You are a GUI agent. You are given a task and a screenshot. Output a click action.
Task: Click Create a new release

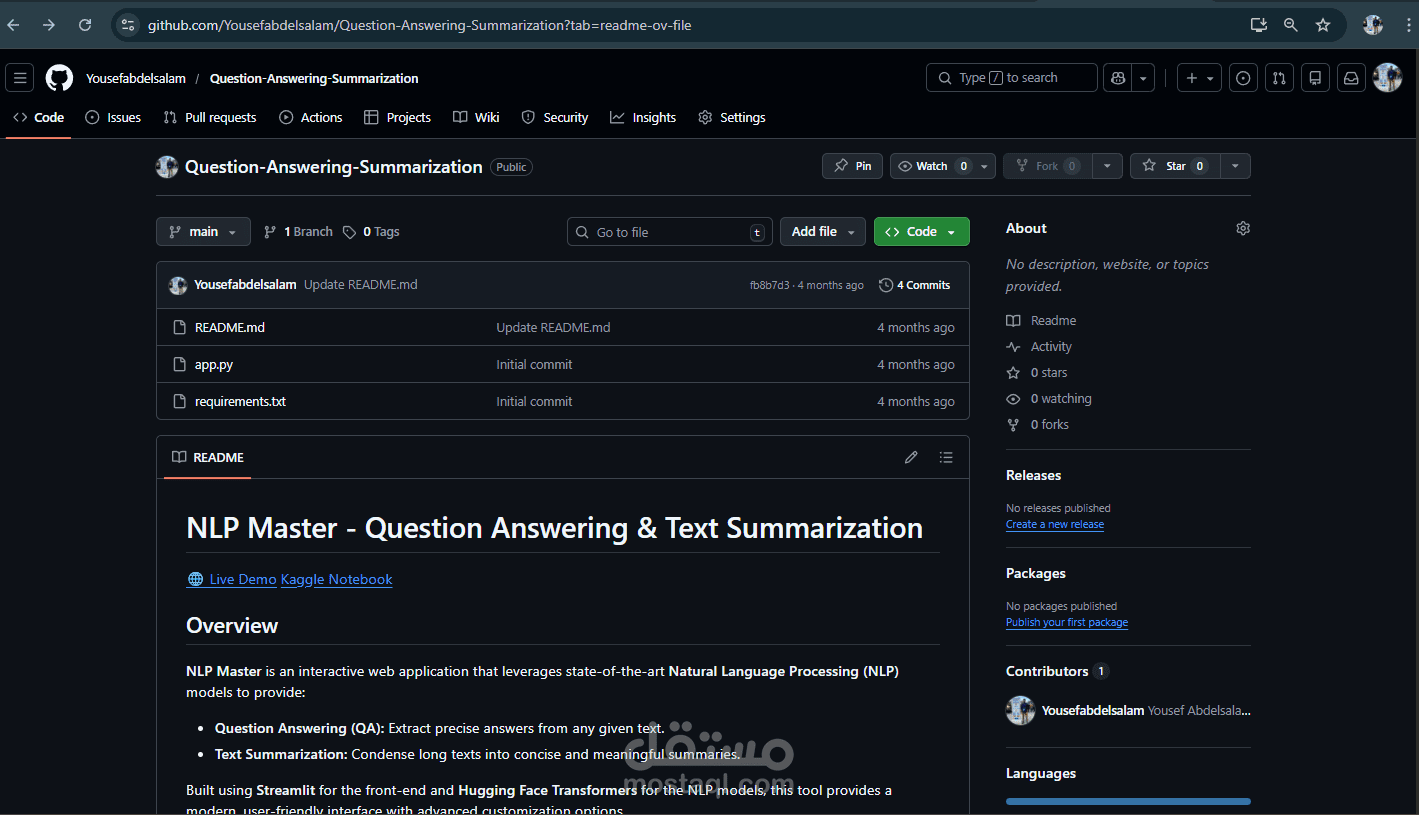coord(1055,524)
